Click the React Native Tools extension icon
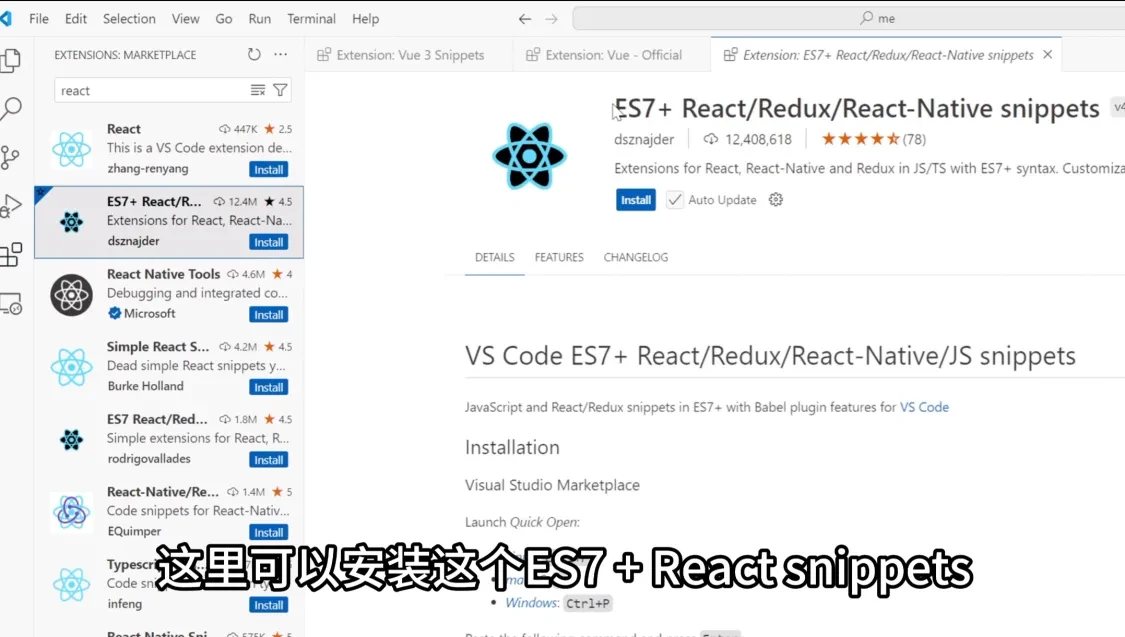This screenshot has height=637, width=1125. click(x=71, y=295)
